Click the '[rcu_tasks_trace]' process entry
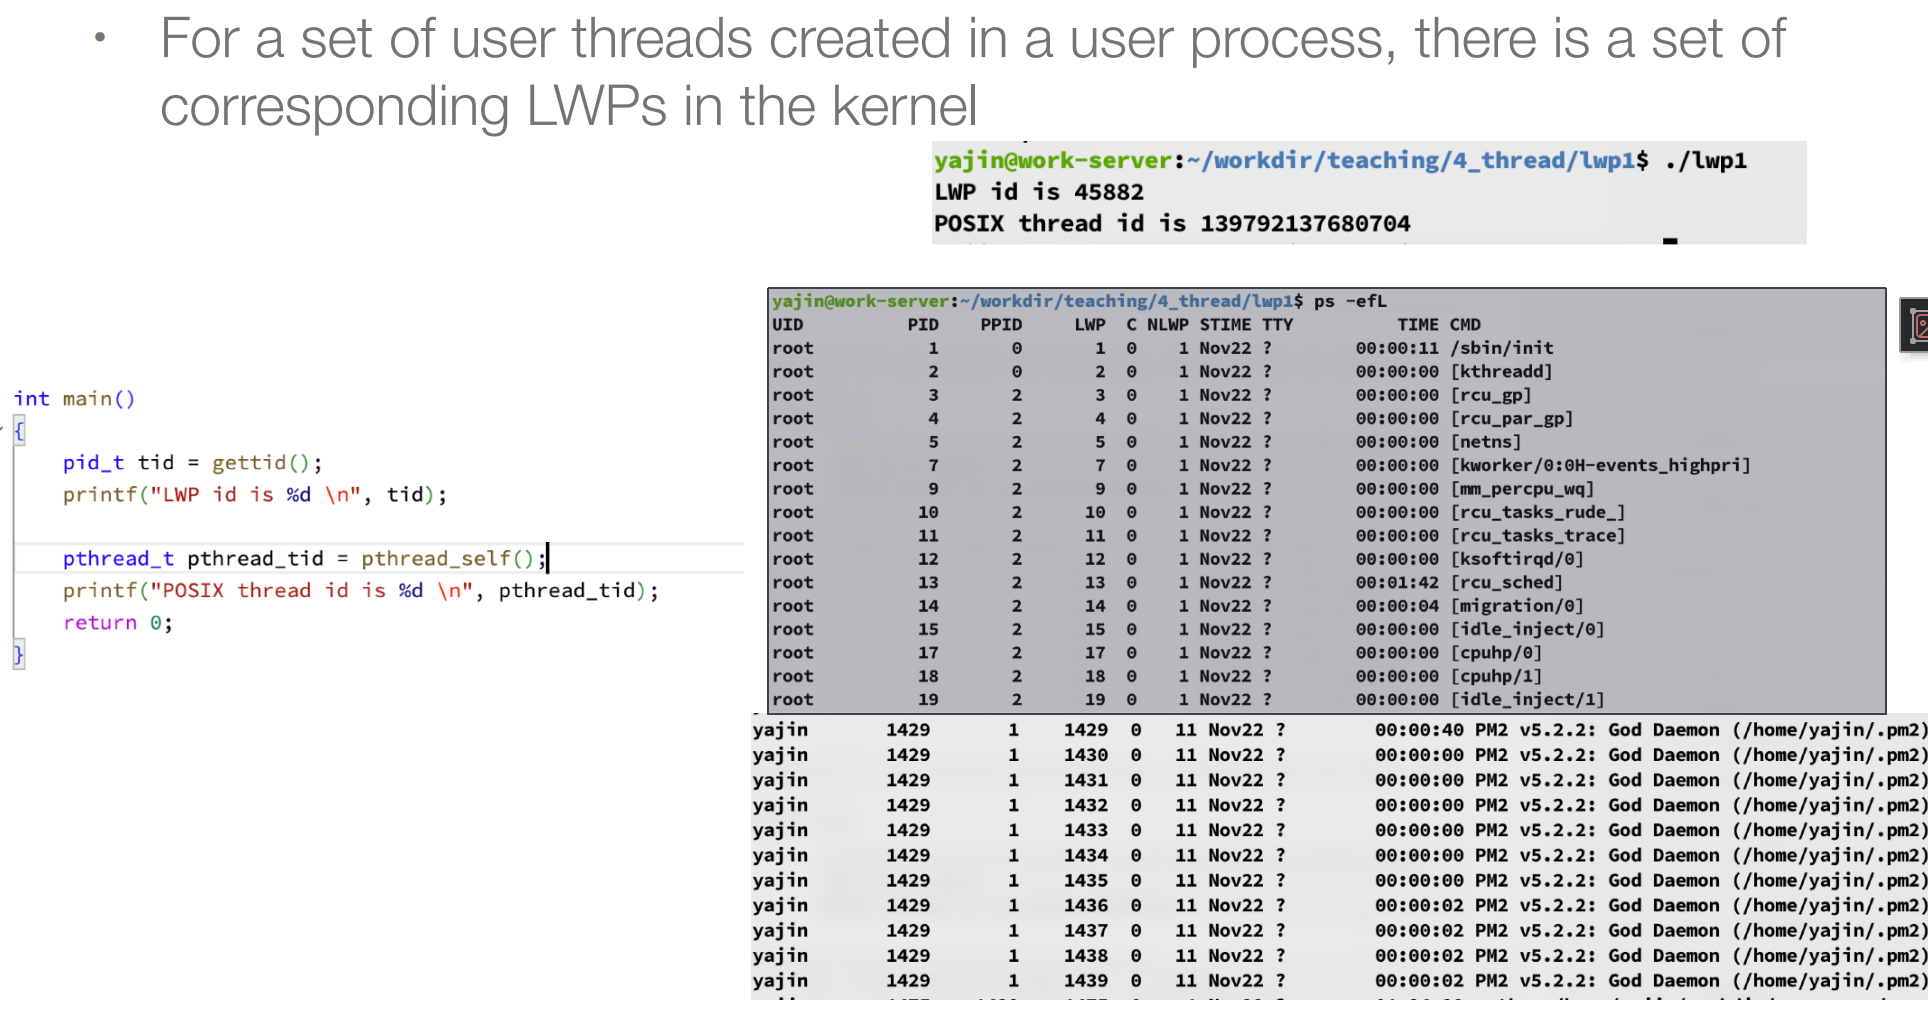Screen dimensions: 1928x1028 click(x=1538, y=536)
